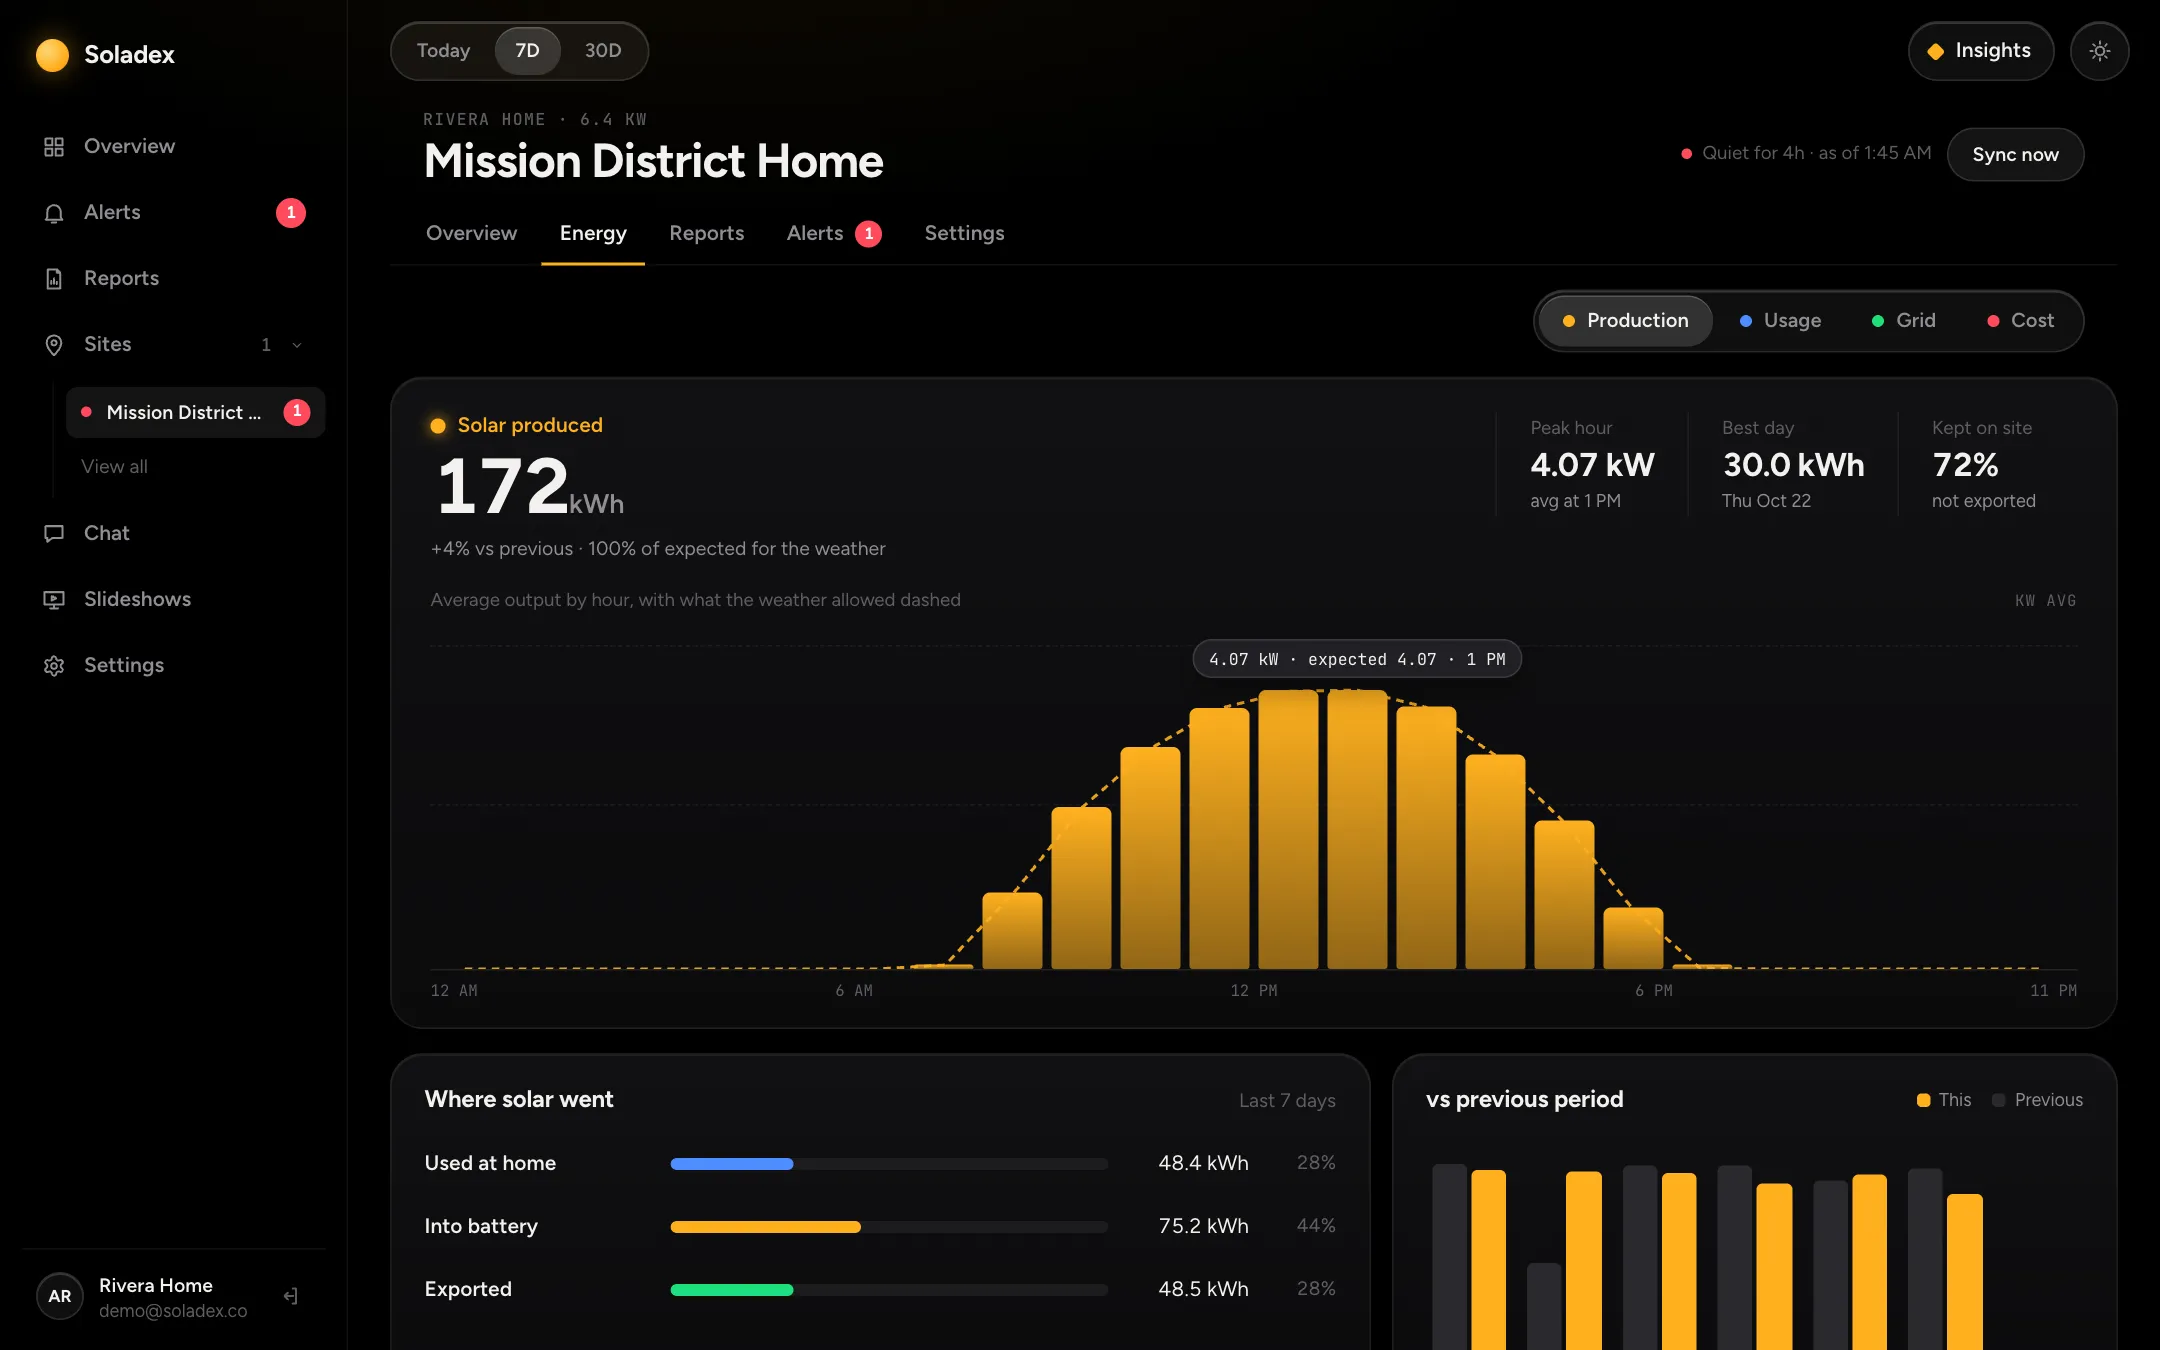Click the Sites map pin icon
Image resolution: width=2160 pixels, height=1350 pixels.
(x=54, y=345)
